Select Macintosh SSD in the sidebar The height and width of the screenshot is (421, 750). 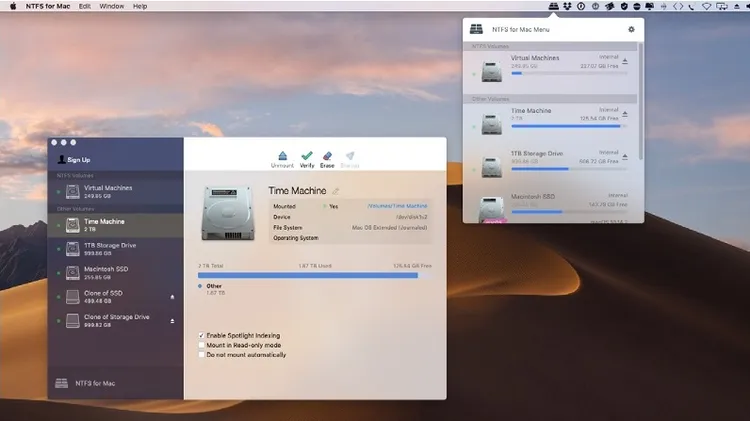(115, 273)
